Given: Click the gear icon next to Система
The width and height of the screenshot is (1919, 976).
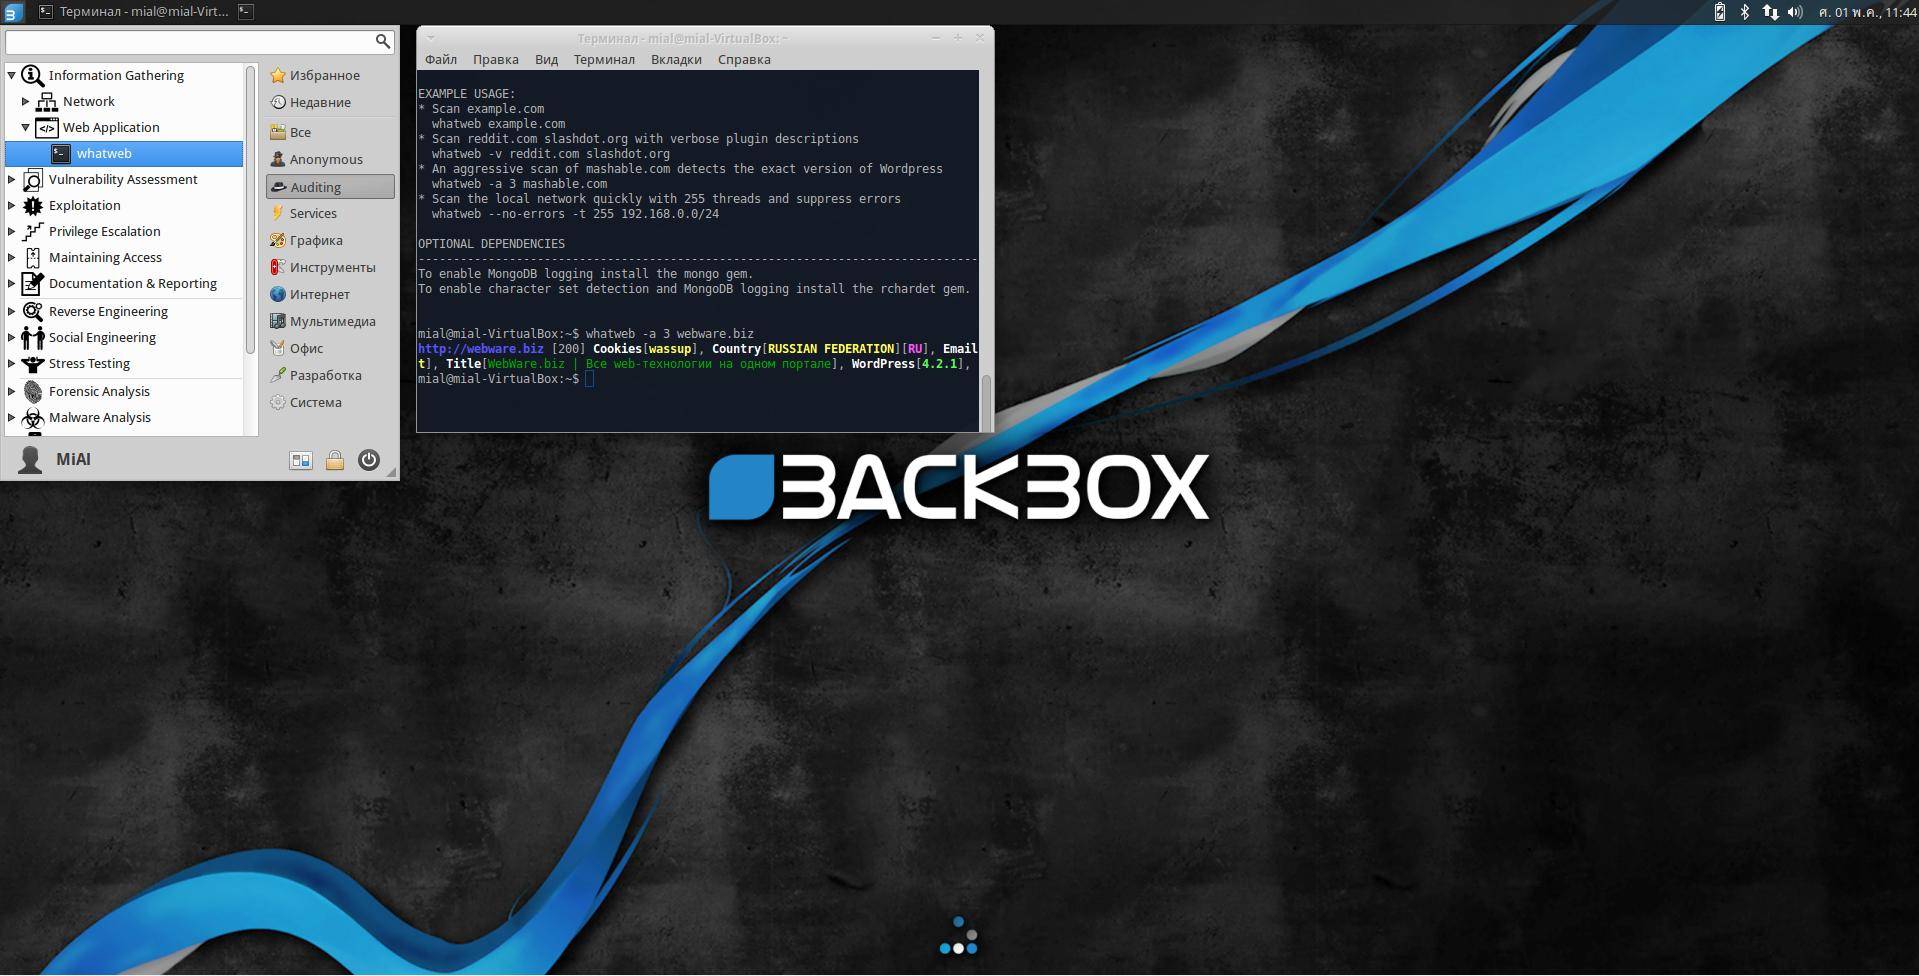Looking at the screenshot, I should (278, 402).
